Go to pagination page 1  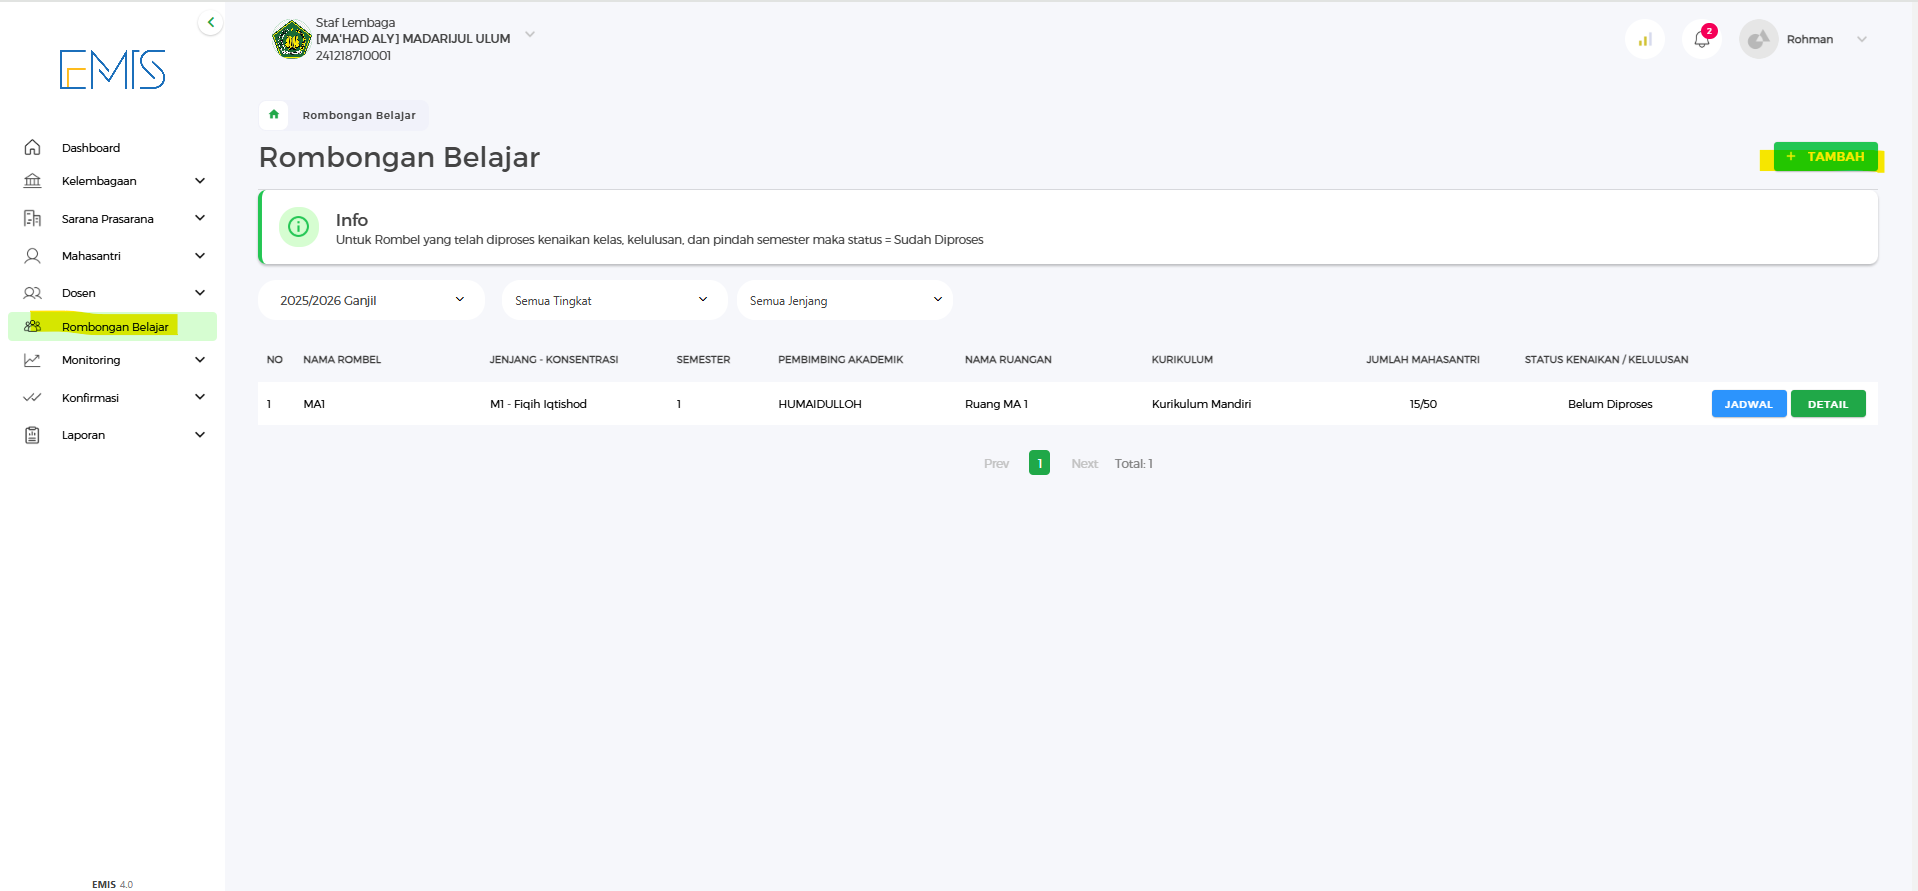(1039, 463)
